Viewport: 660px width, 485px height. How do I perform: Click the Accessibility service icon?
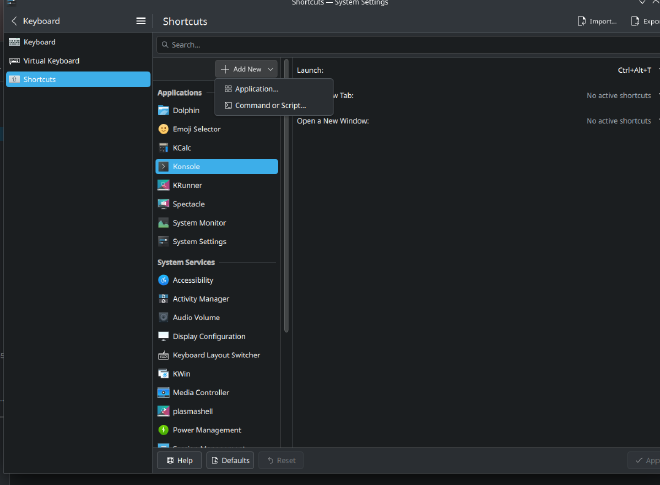pos(163,280)
